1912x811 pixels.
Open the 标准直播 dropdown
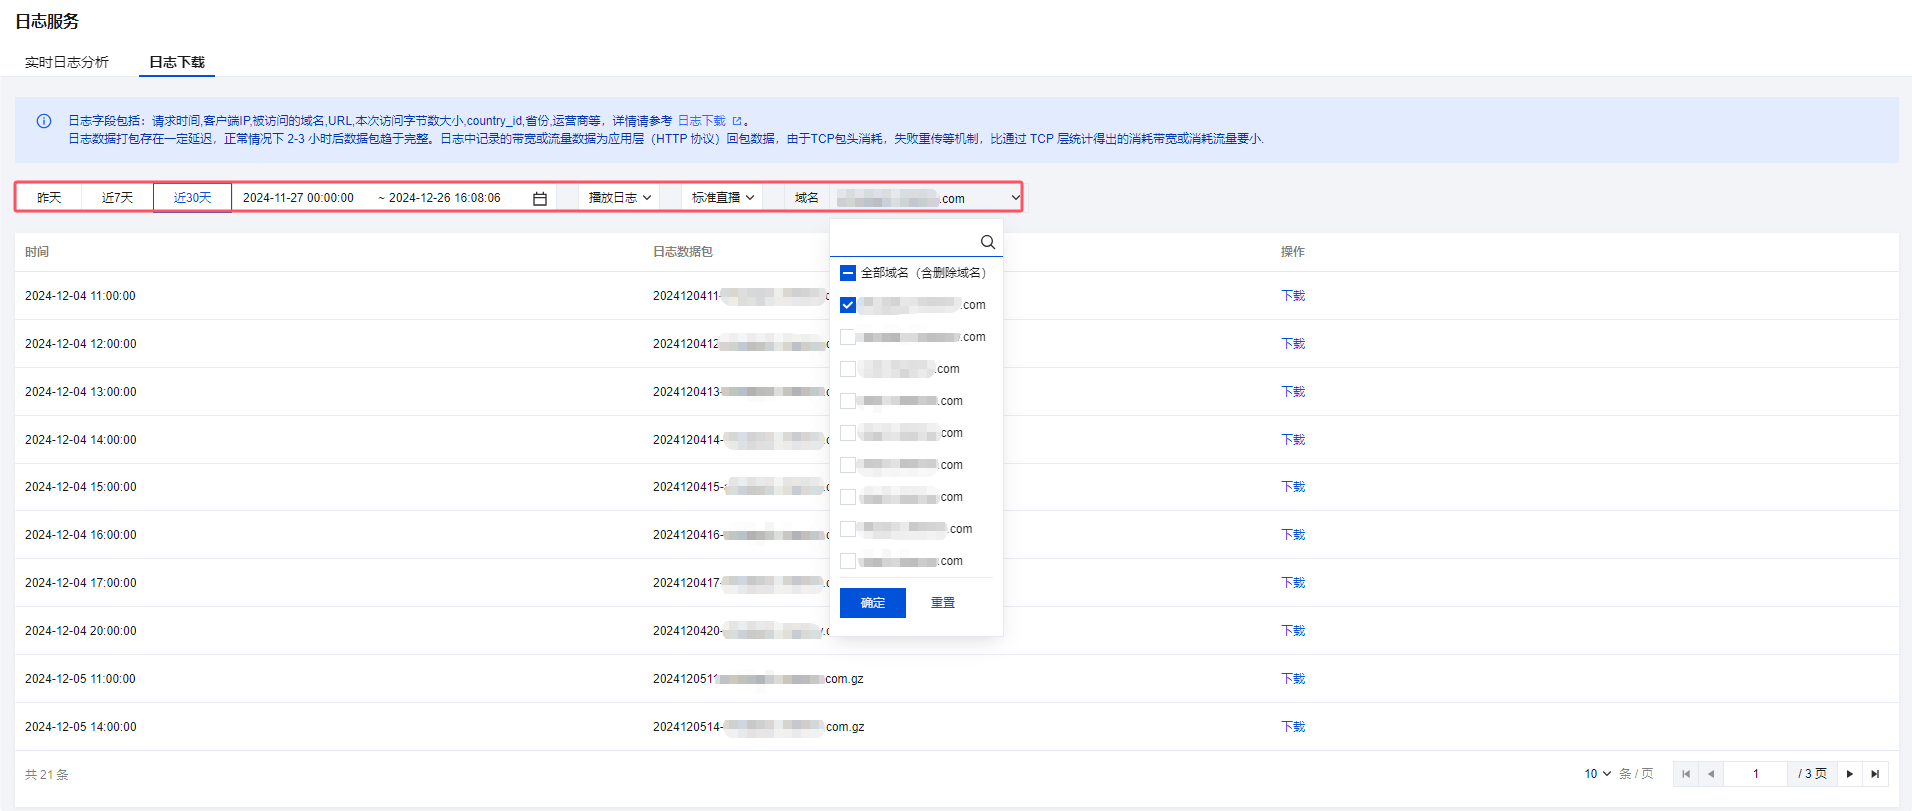tap(722, 198)
